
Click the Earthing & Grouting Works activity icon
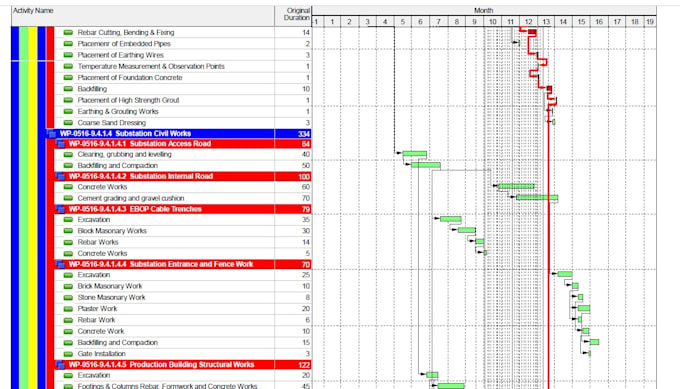pos(68,111)
